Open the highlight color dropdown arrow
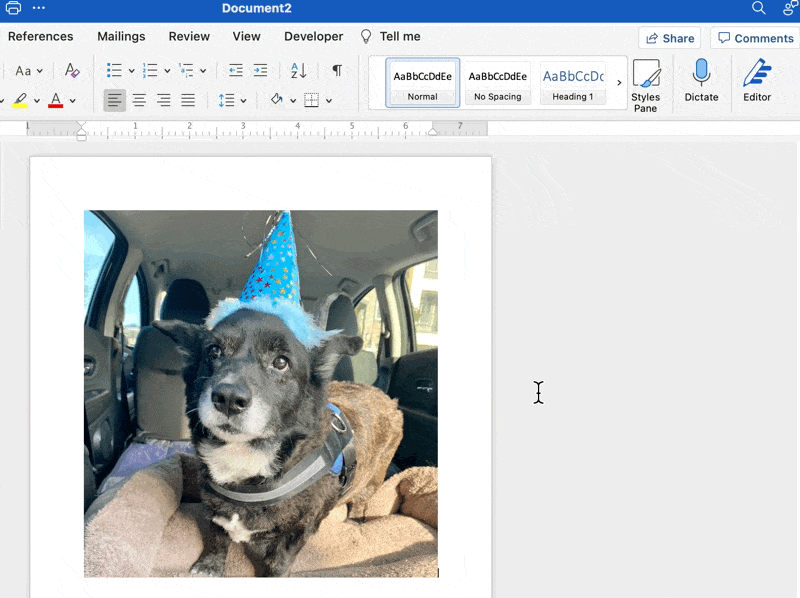 [x=37, y=101]
